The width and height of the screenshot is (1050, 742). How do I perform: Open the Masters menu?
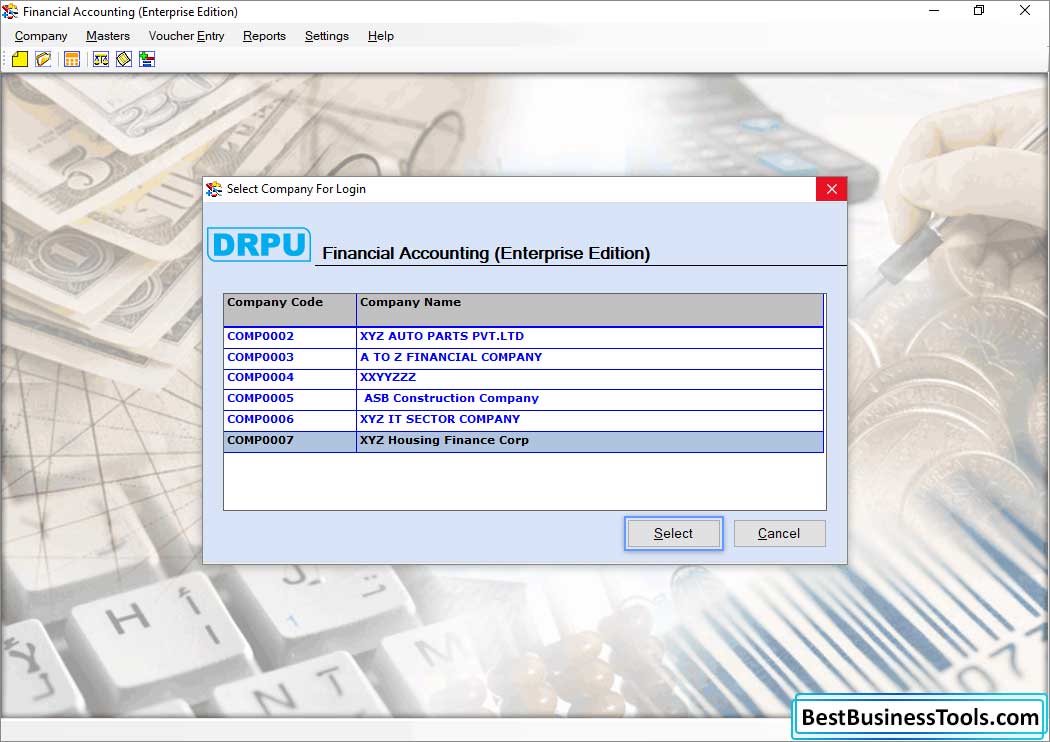coord(108,36)
